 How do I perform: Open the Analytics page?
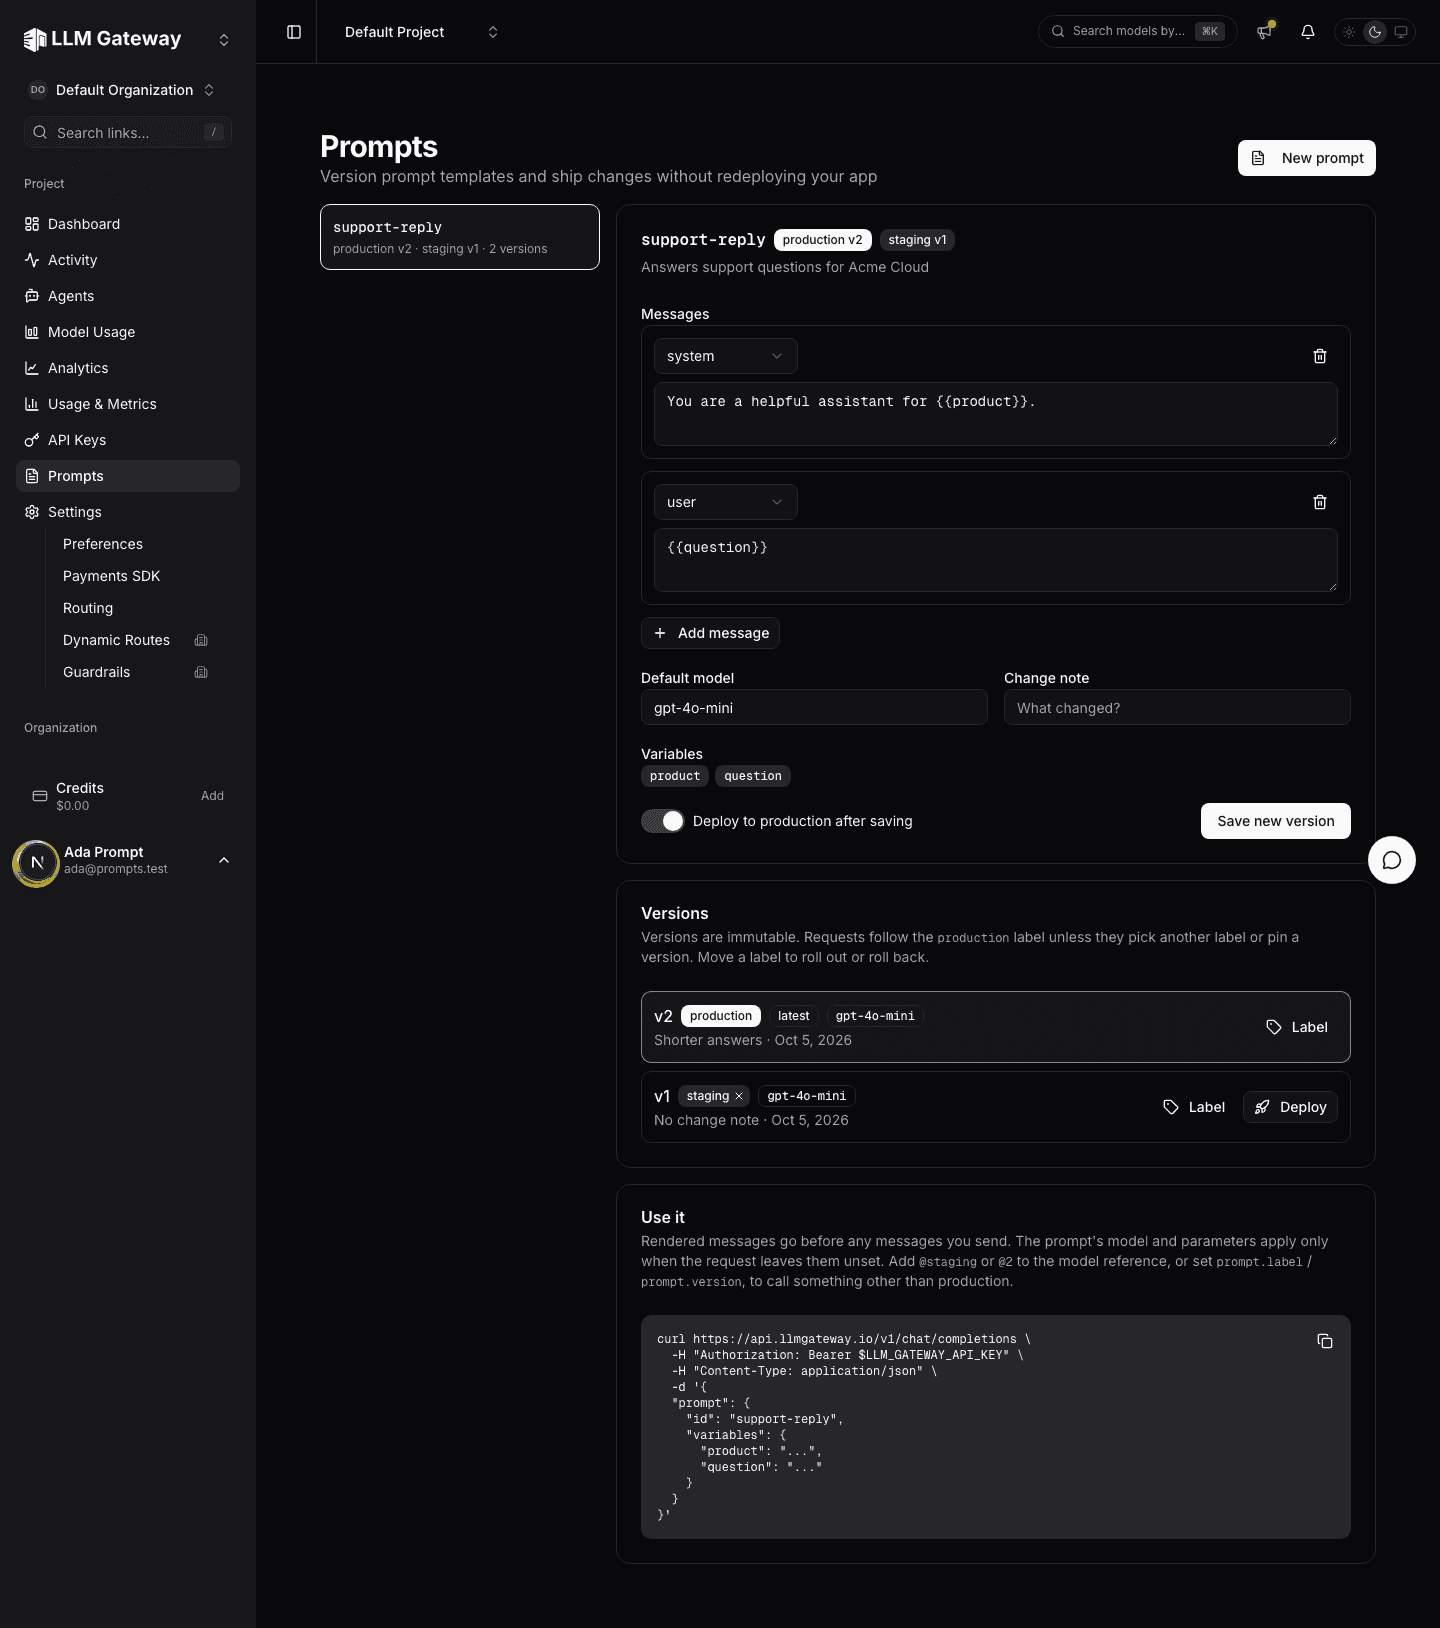tap(128, 368)
